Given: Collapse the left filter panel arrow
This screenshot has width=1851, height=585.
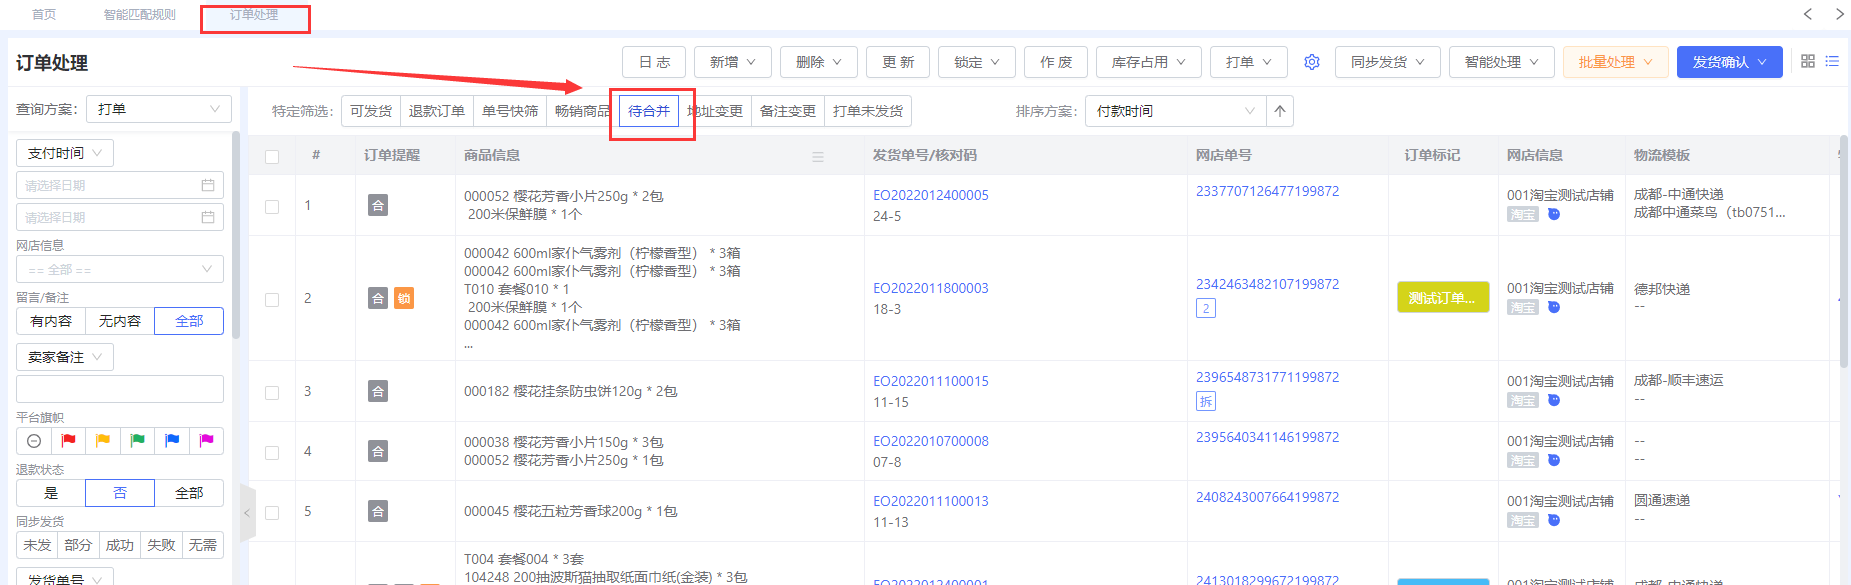Looking at the screenshot, I should 247,513.
